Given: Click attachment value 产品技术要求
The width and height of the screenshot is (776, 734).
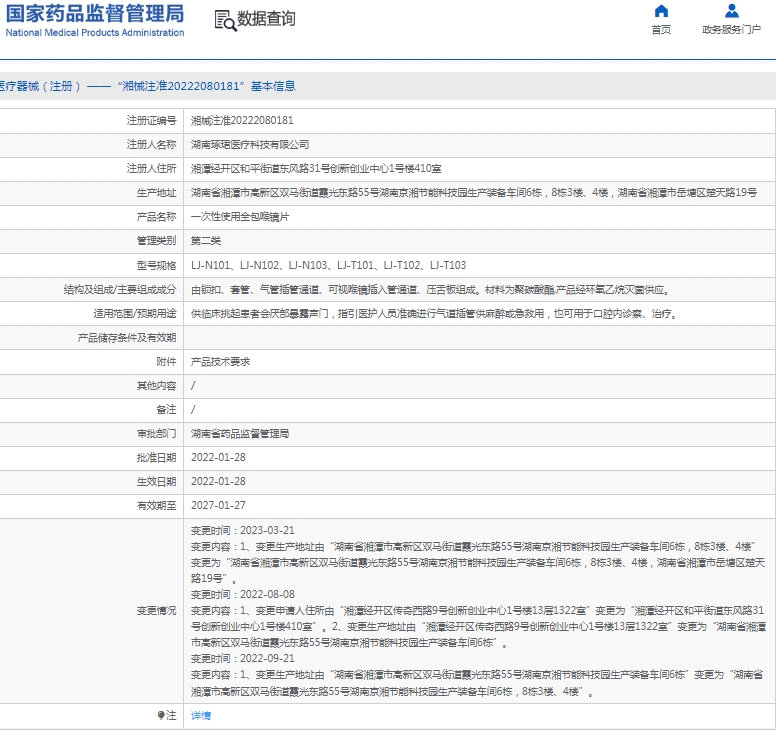Looking at the screenshot, I should (x=221, y=362).
